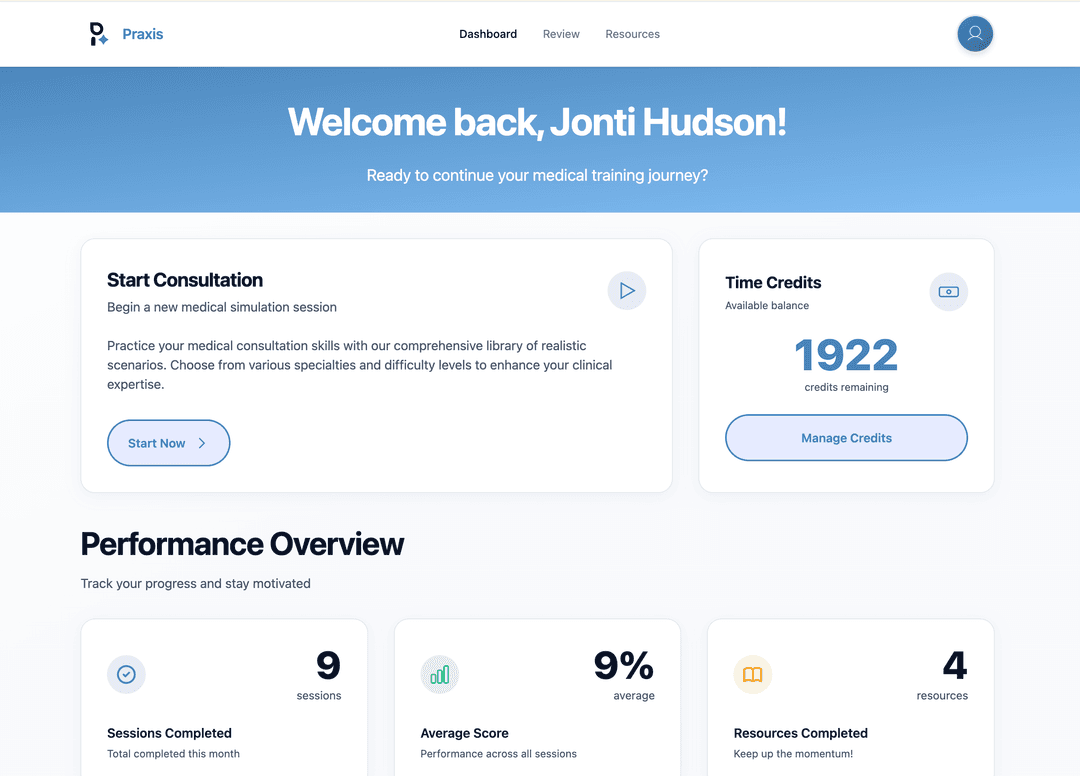Open Manage Credits
1080x776 pixels.
[x=846, y=438]
